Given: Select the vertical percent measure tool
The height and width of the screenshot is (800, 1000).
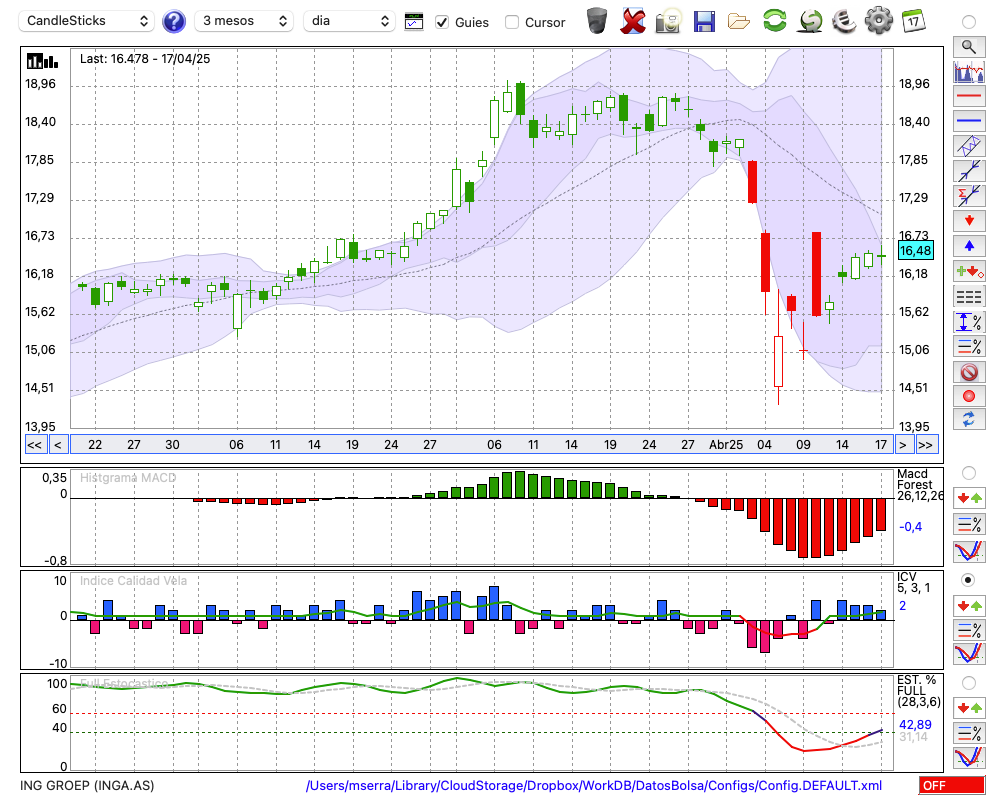Looking at the screenshot, I should (x=969, y=322).
